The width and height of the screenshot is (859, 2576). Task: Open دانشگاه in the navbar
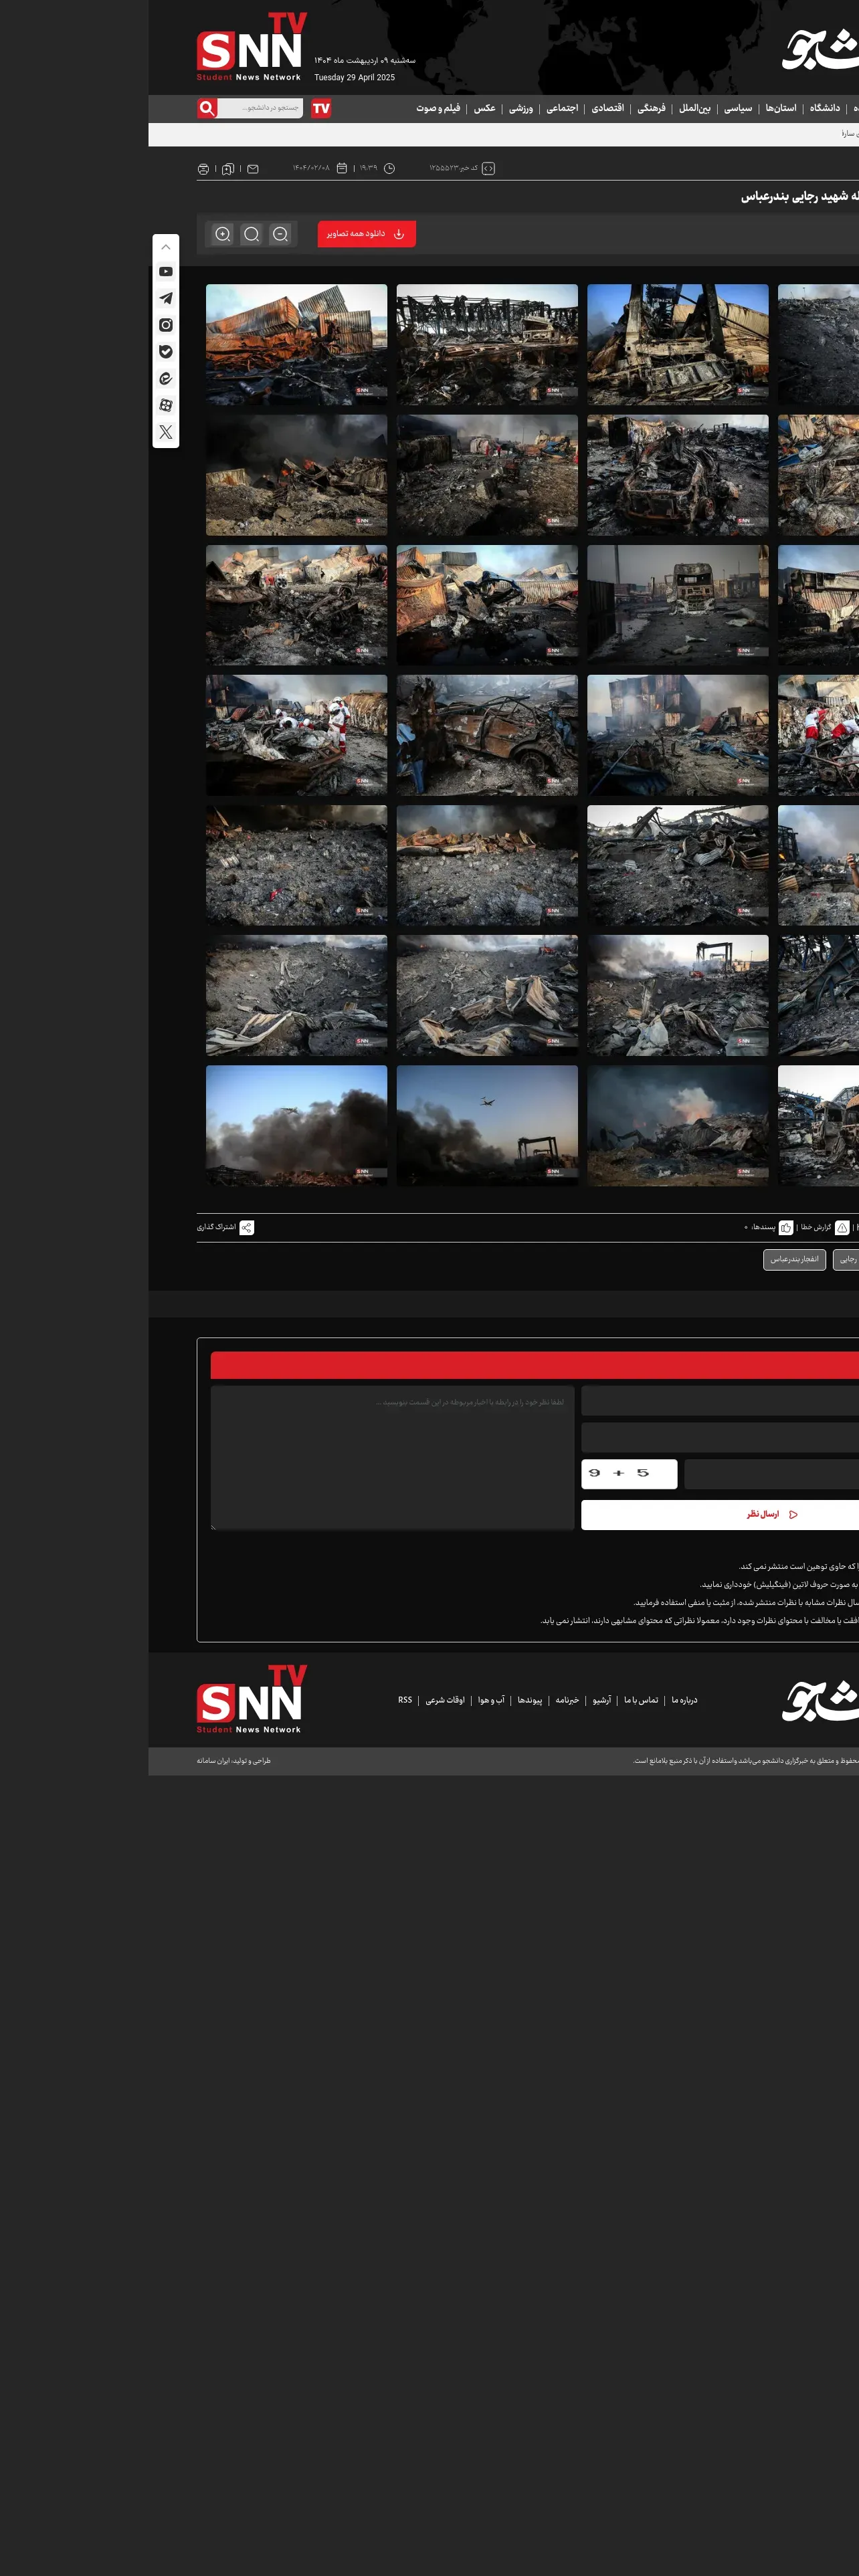click(825, 108)
